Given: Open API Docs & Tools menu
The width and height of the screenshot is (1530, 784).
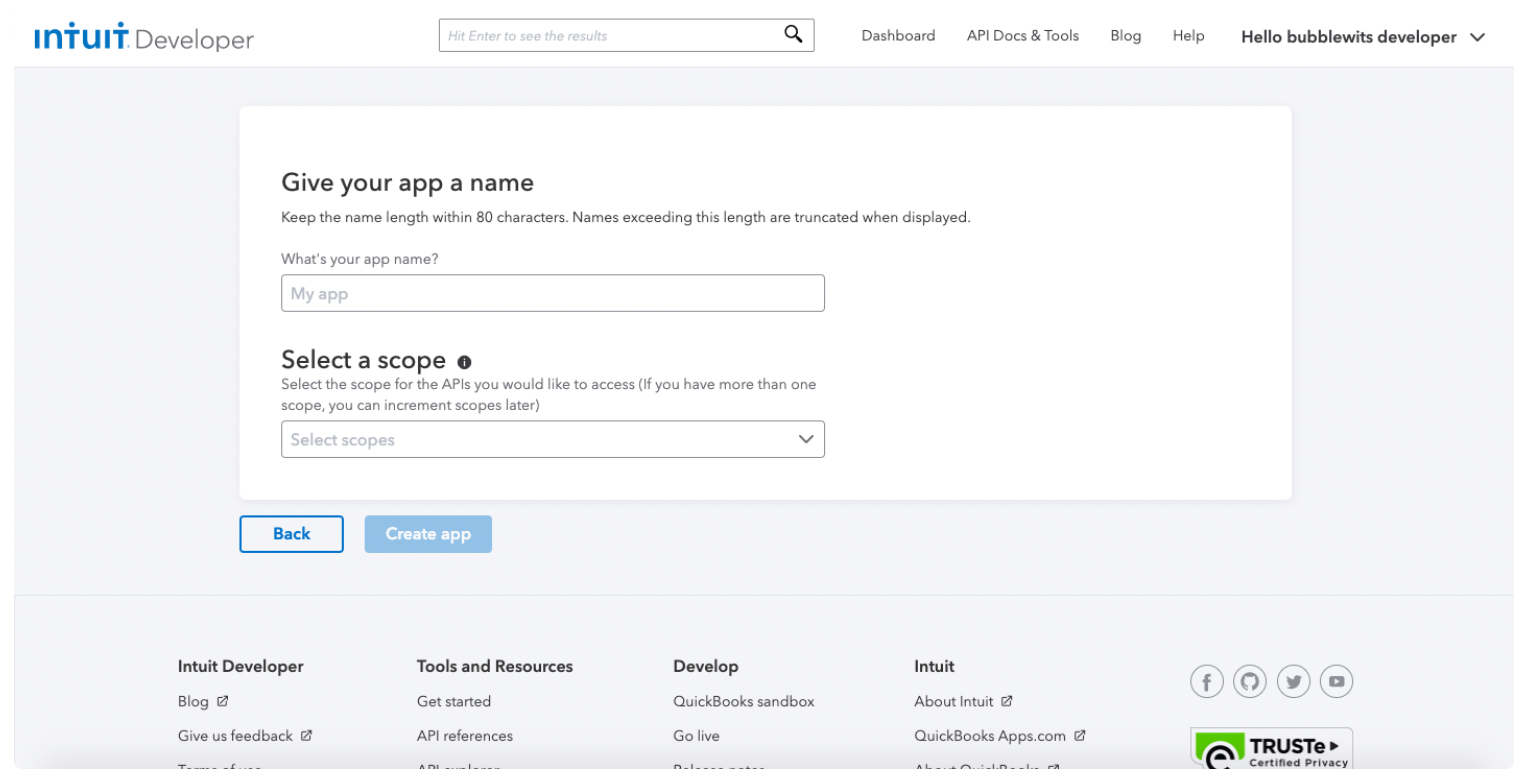Looking at the screenshot, I should coord(1023,36).
